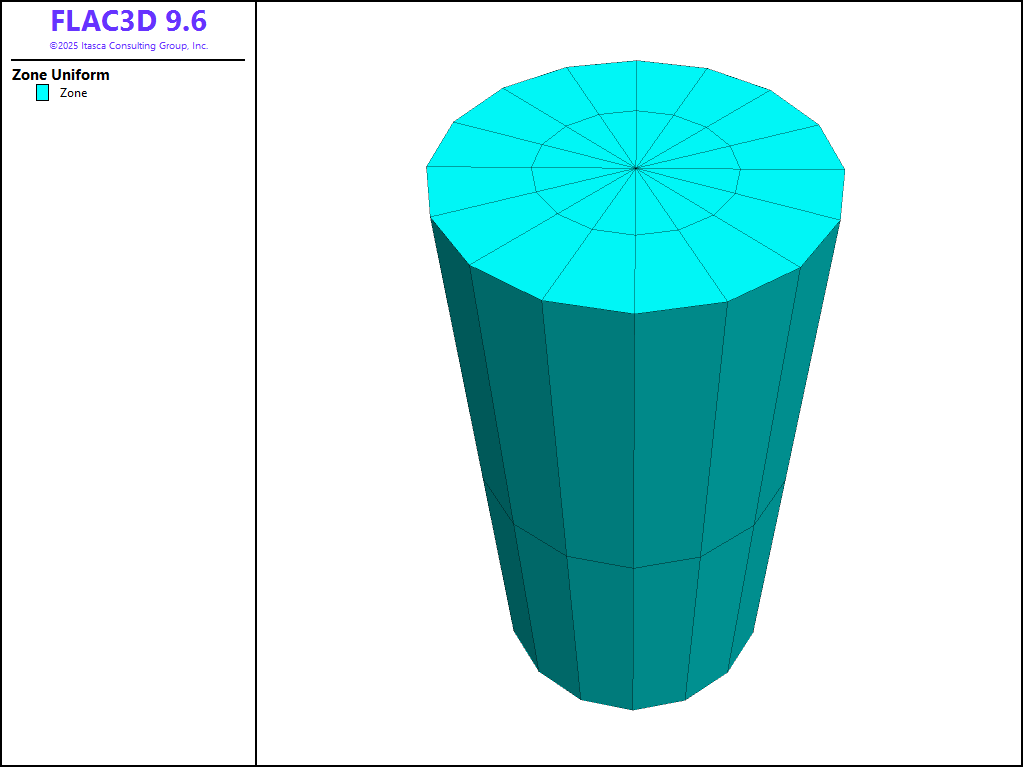Click the divider line under the copyright
The height and width of the screenshot is (768, 1024).
point(128,60)
